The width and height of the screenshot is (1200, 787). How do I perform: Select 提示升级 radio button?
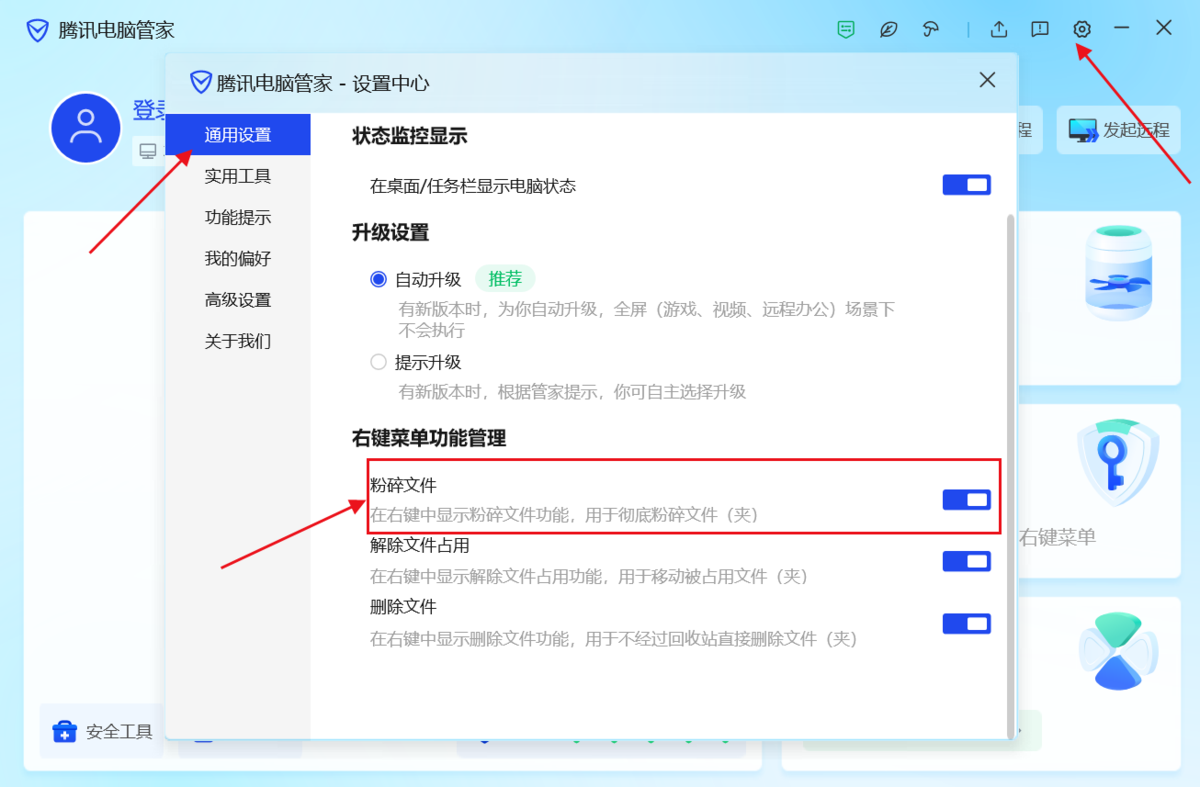[x=378, y=362]
